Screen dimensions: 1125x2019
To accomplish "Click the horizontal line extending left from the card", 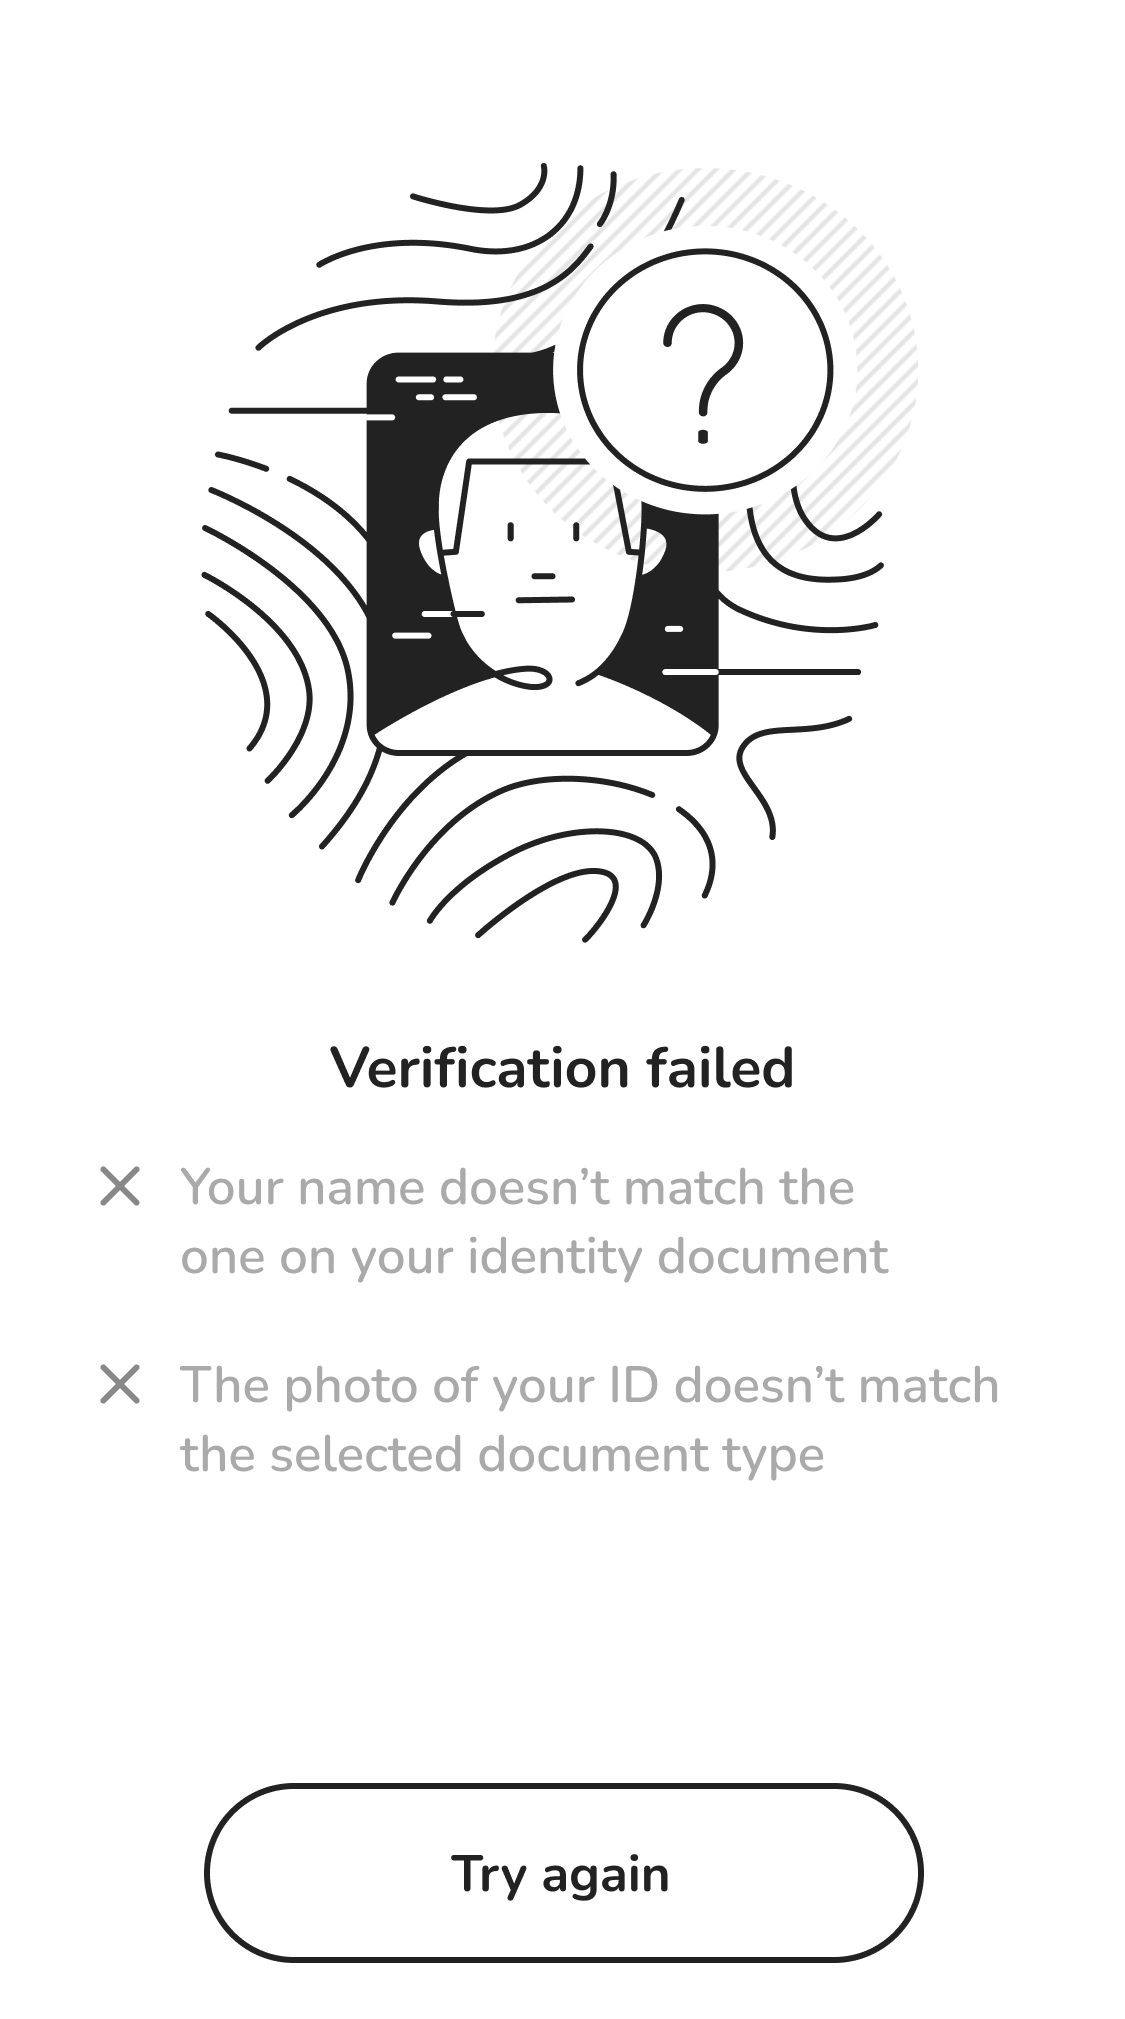I will pyautogui.click(x=300, y=411).
